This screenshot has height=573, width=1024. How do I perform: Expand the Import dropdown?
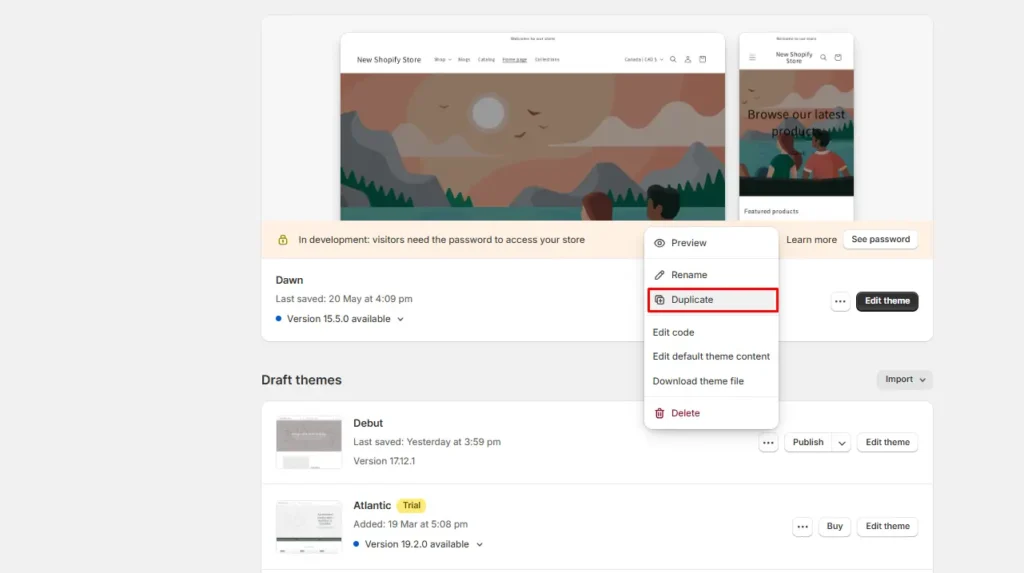pyautogui.click(x=904, y=380)
